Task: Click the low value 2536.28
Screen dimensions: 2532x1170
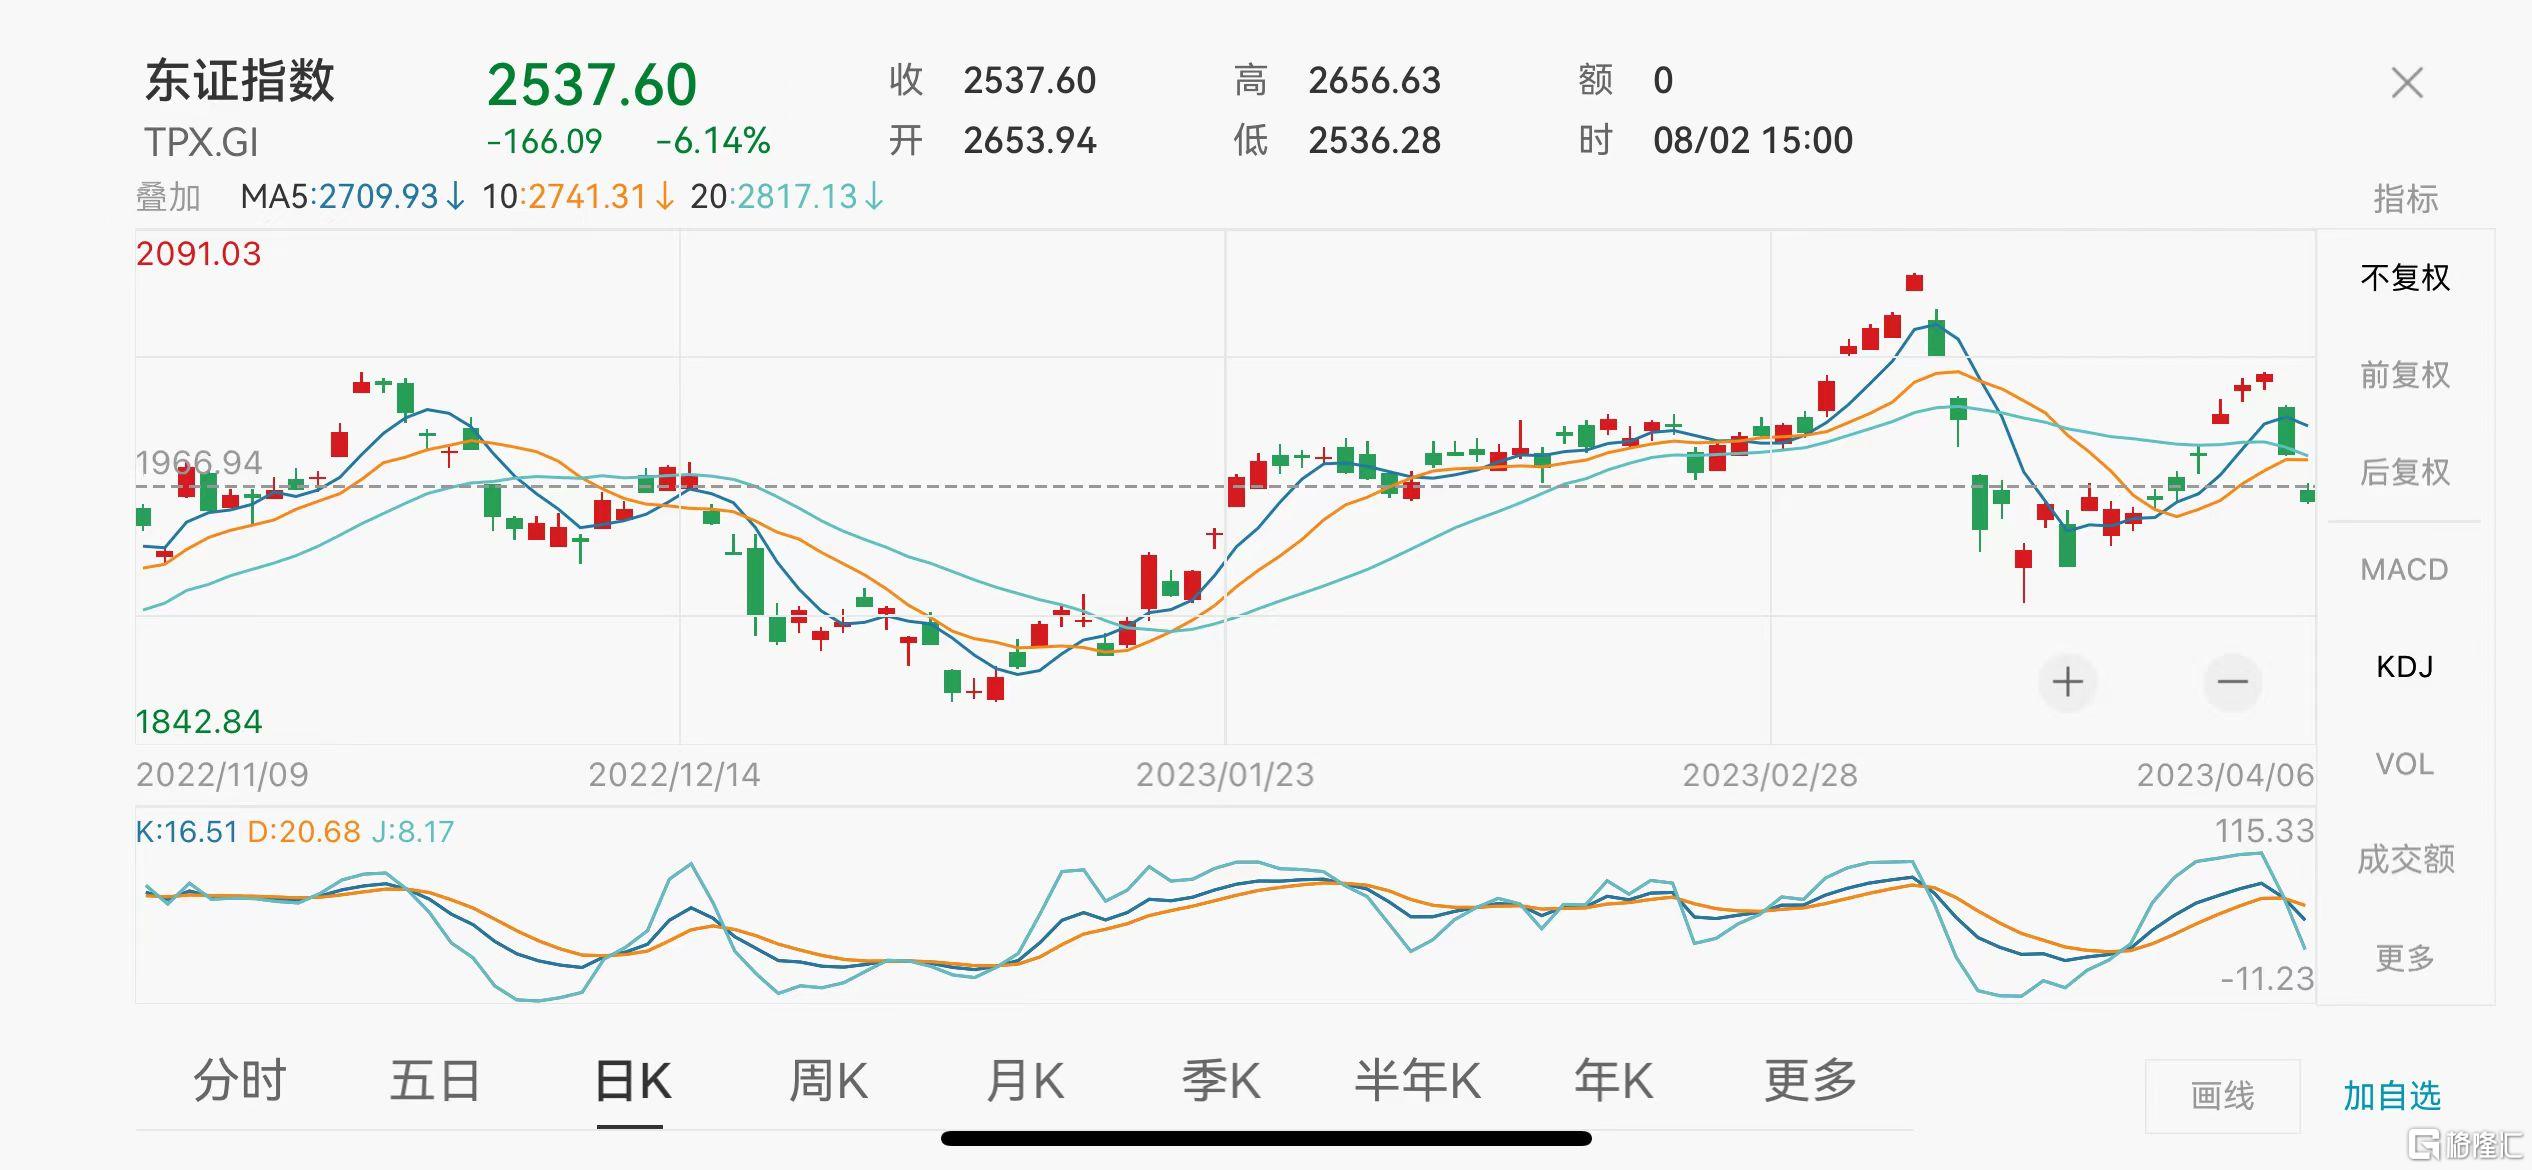Action: [x=1375, y=141]
